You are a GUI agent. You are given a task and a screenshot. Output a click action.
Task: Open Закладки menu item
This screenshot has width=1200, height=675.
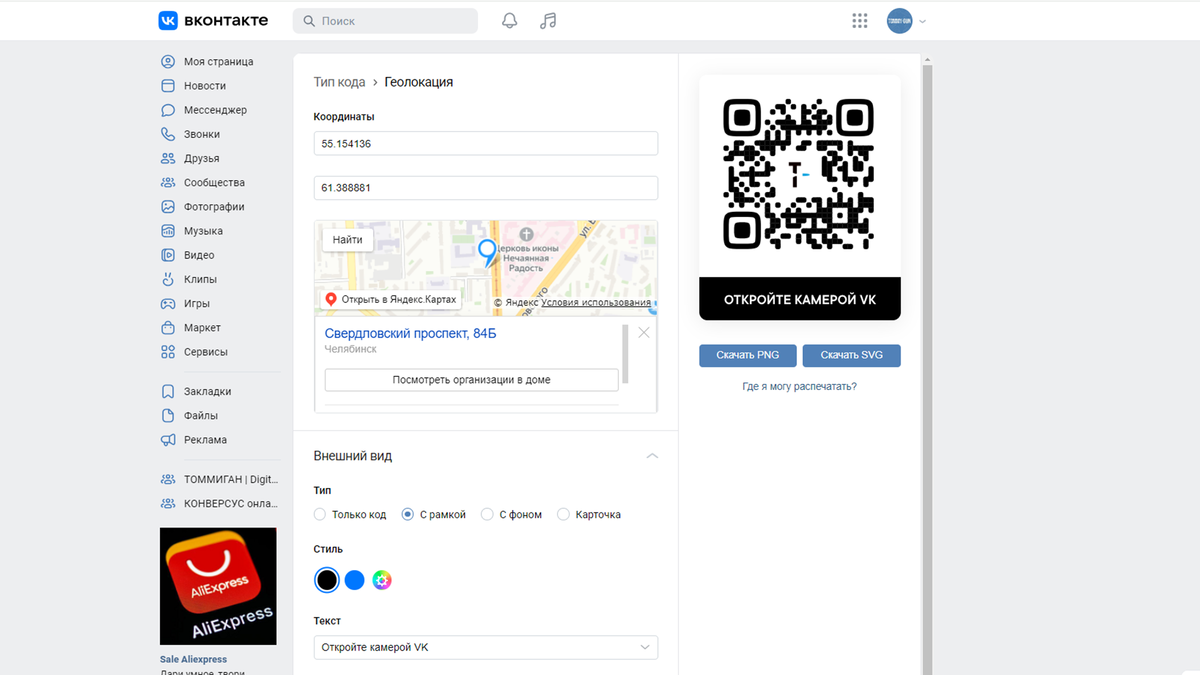207,391
